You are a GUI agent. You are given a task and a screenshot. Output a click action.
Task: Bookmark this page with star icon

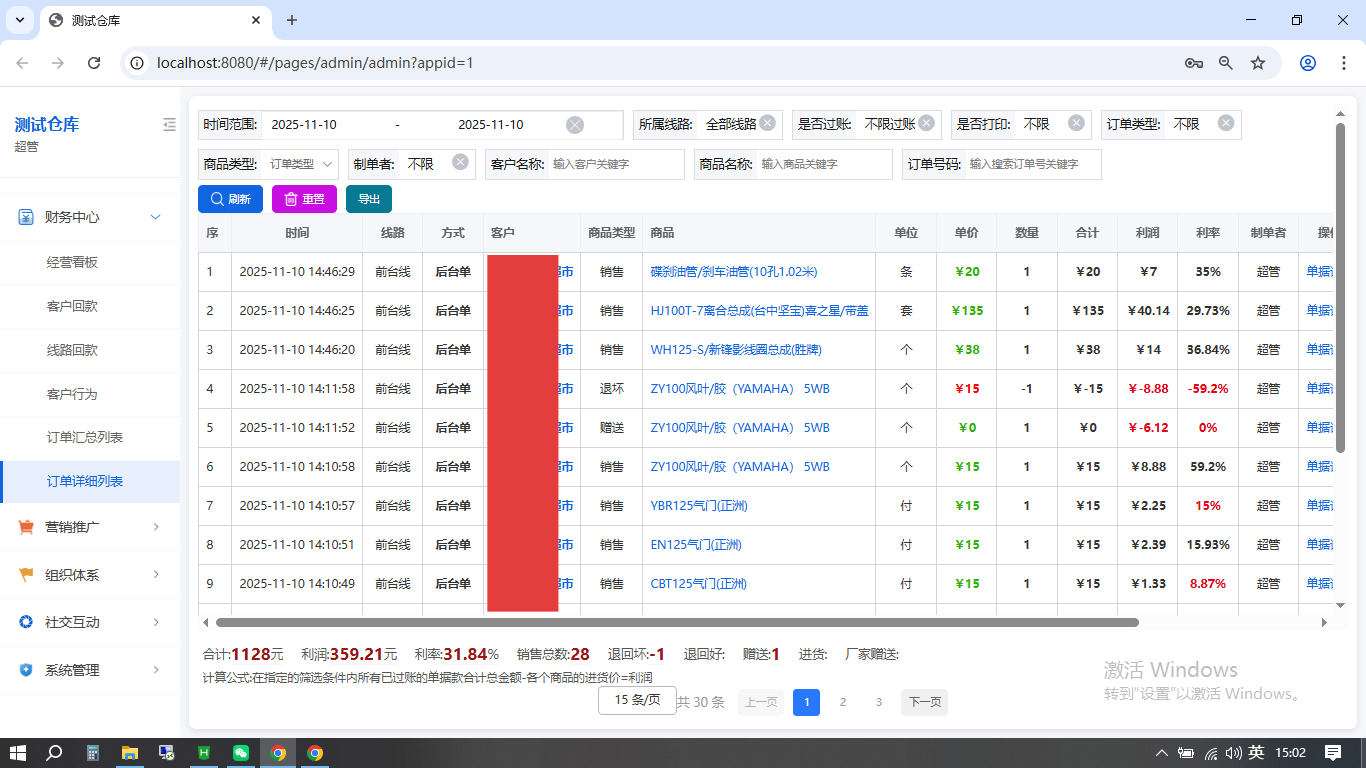(1258, 63)
